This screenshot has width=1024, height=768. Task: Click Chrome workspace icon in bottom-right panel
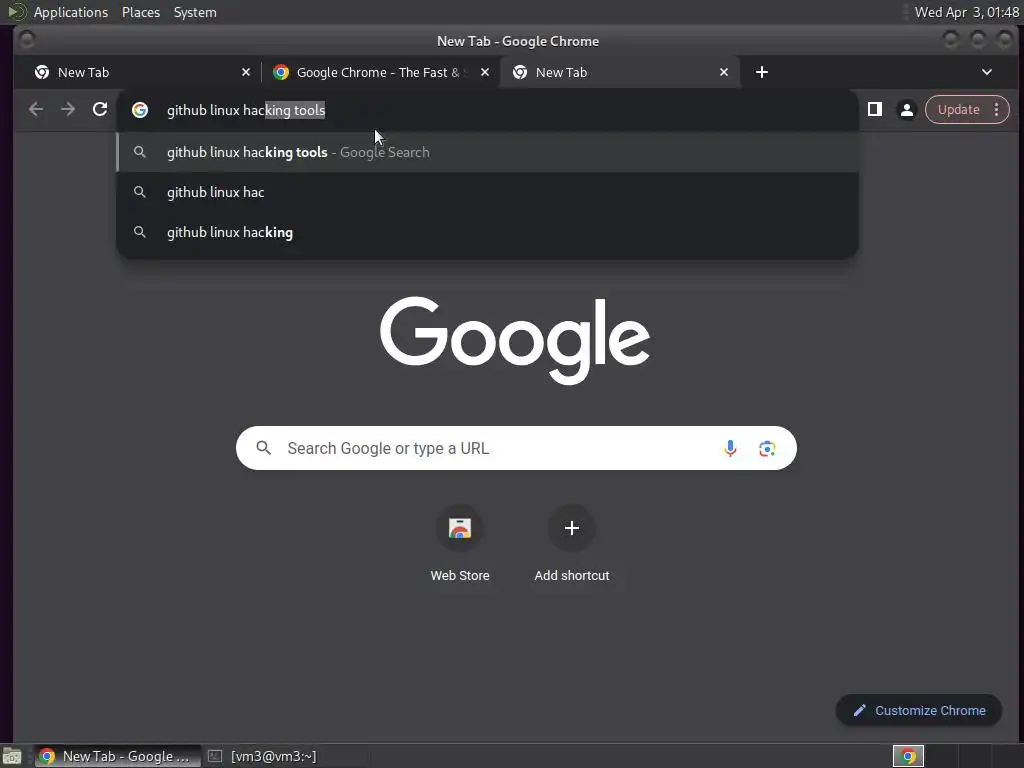(x=908, y=756)
